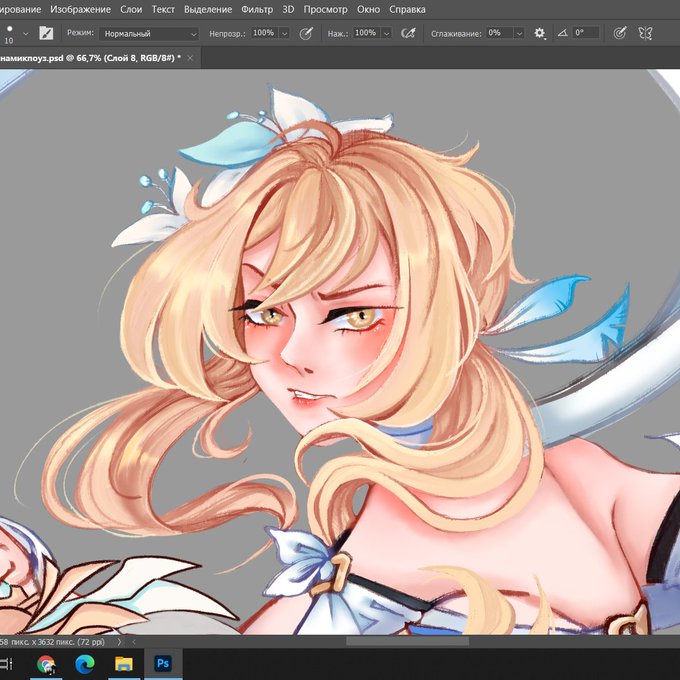Expand the Сглаживание smoothing slider arrow
The image size is (680, 680).
click(519, 33)
